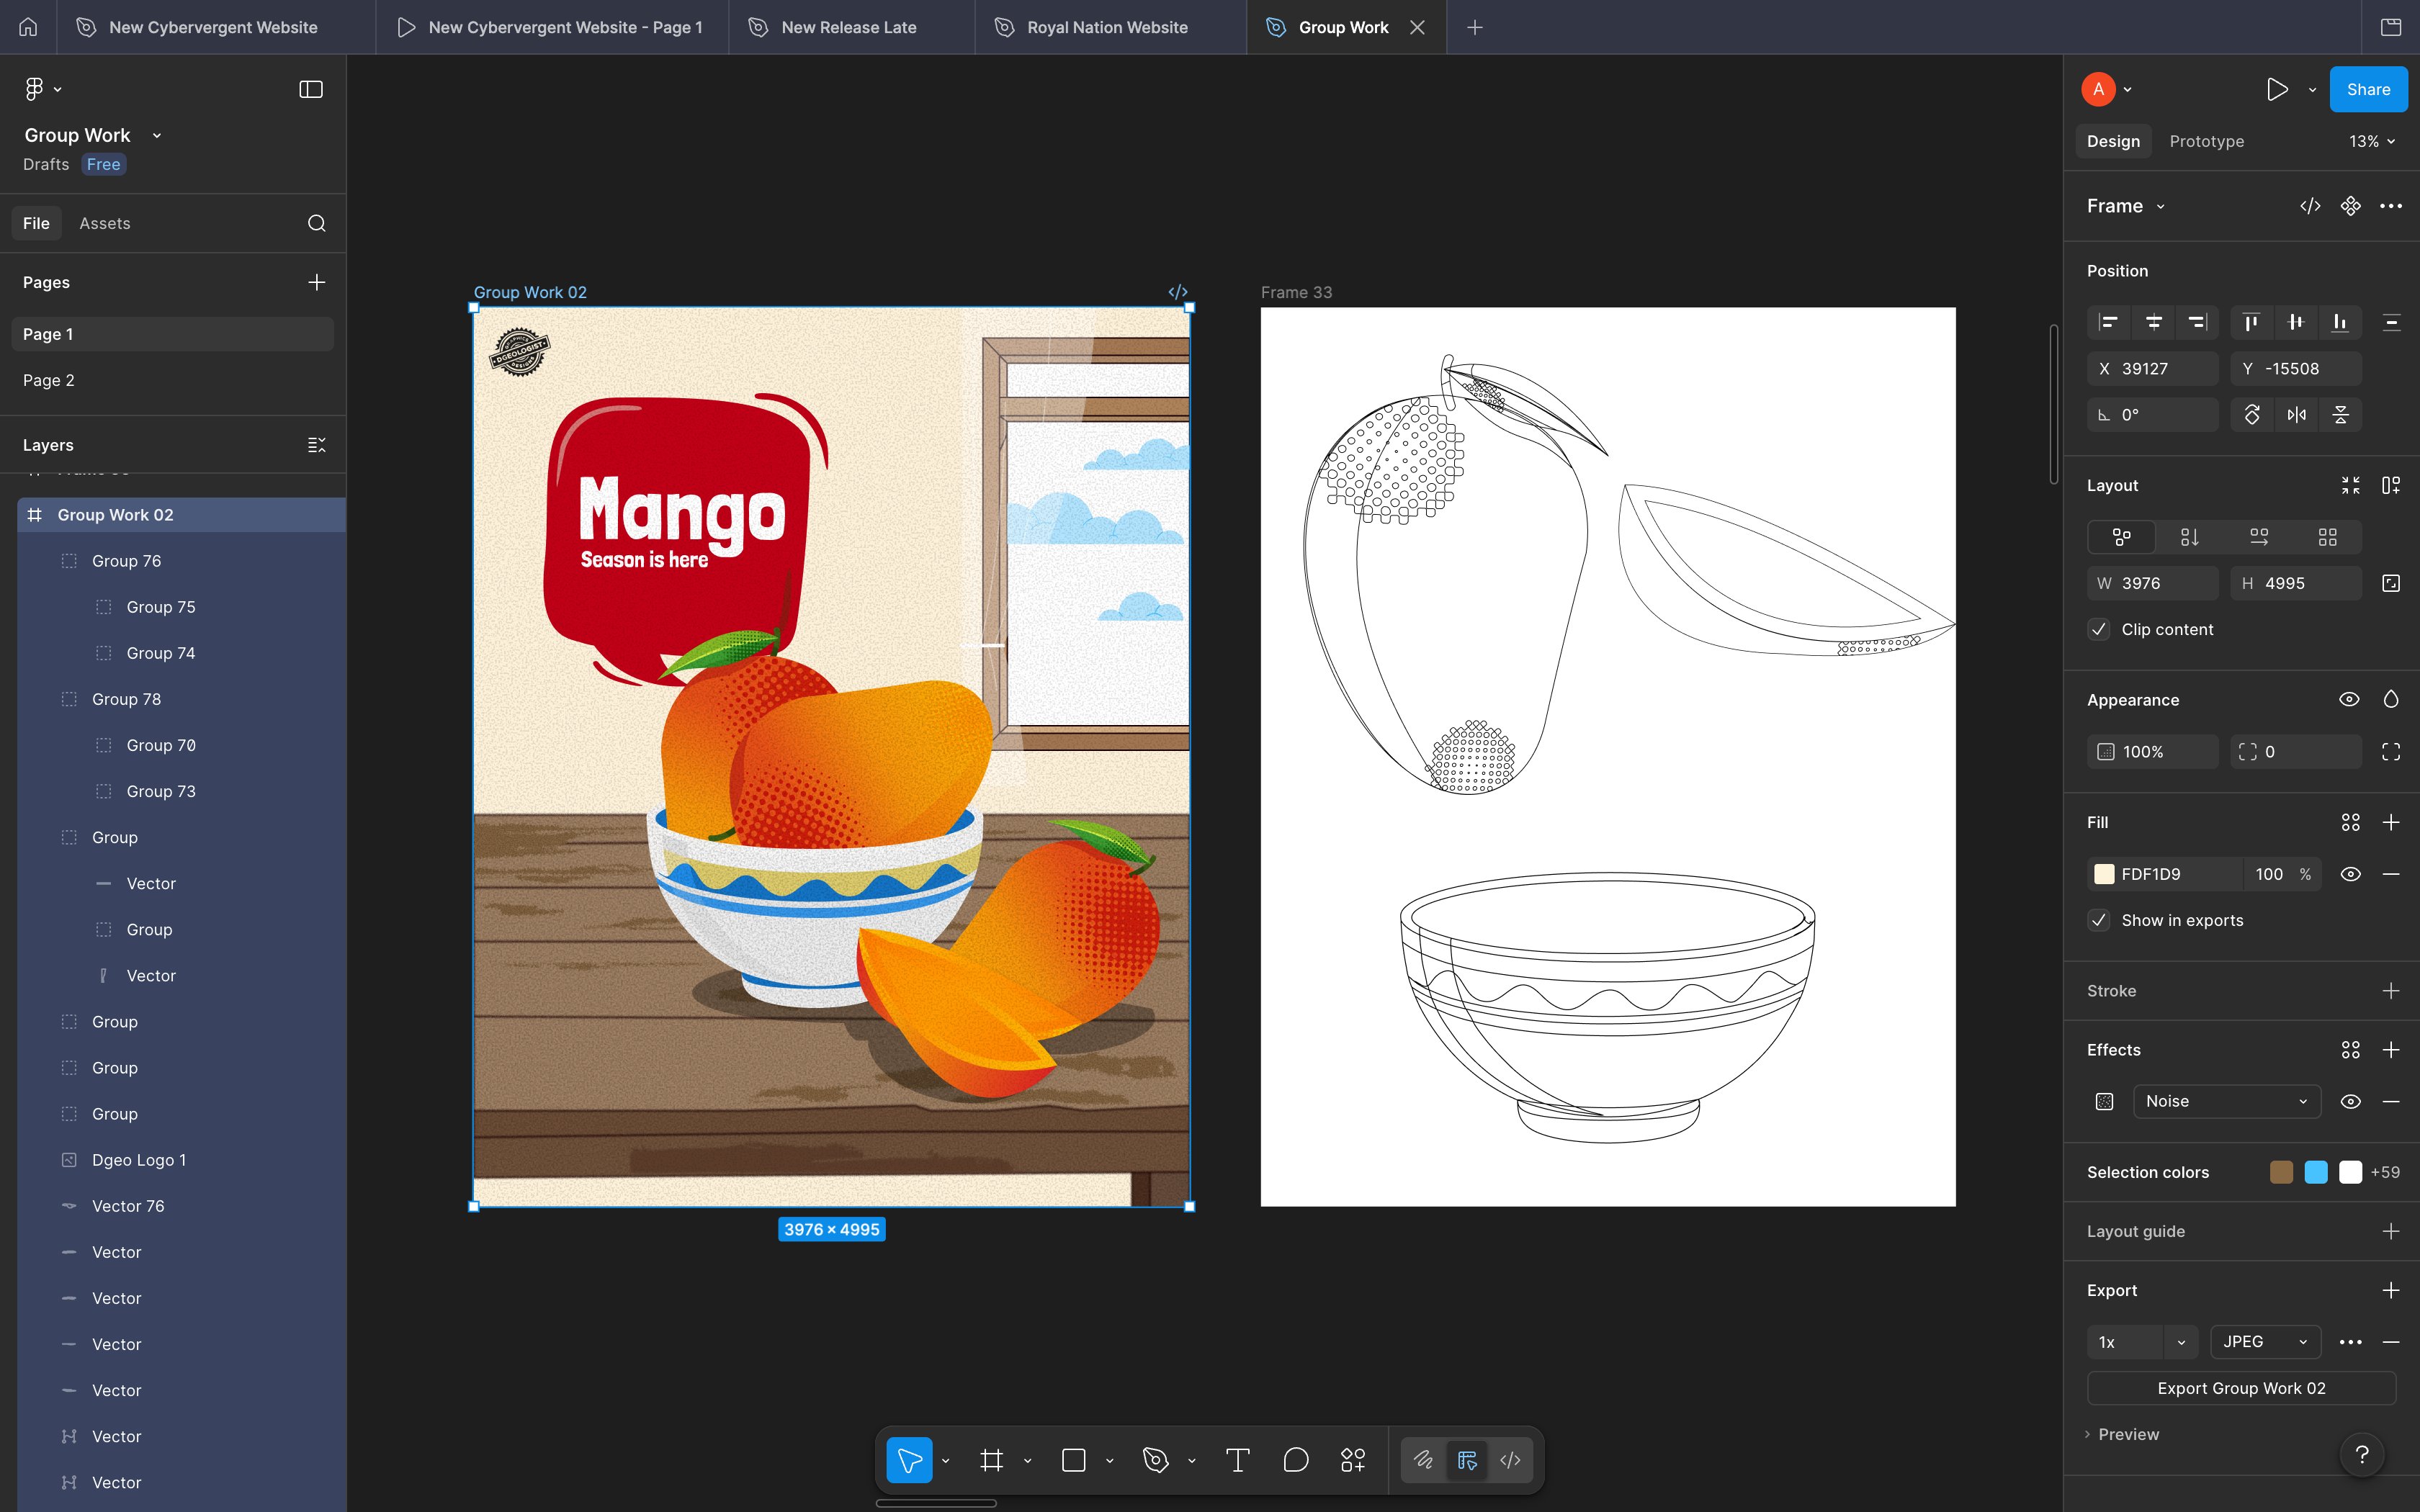Search layers with magnifier icon
This screenshot has width=2420, height=1512.
coord(316,223)
